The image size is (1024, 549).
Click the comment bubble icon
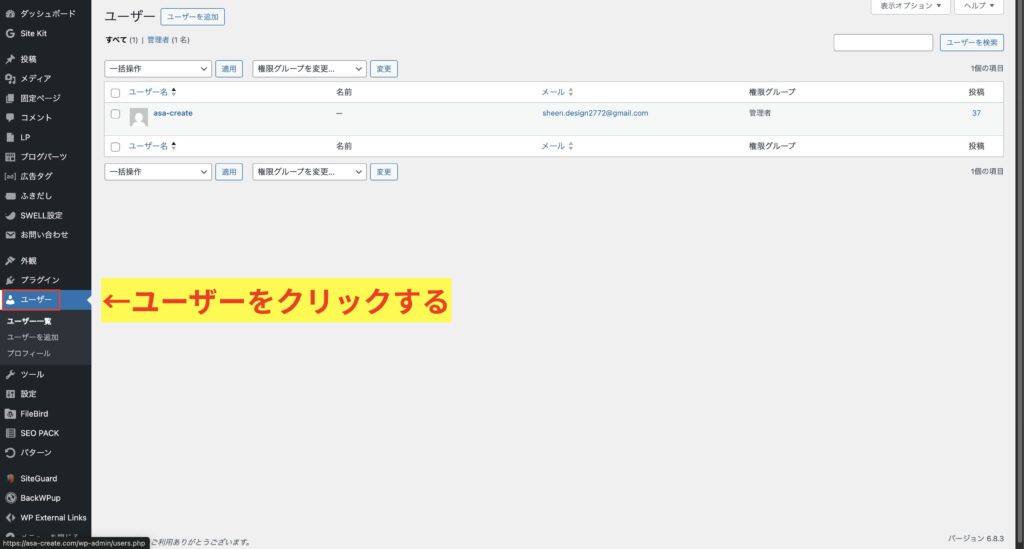[x=10, y=117]
